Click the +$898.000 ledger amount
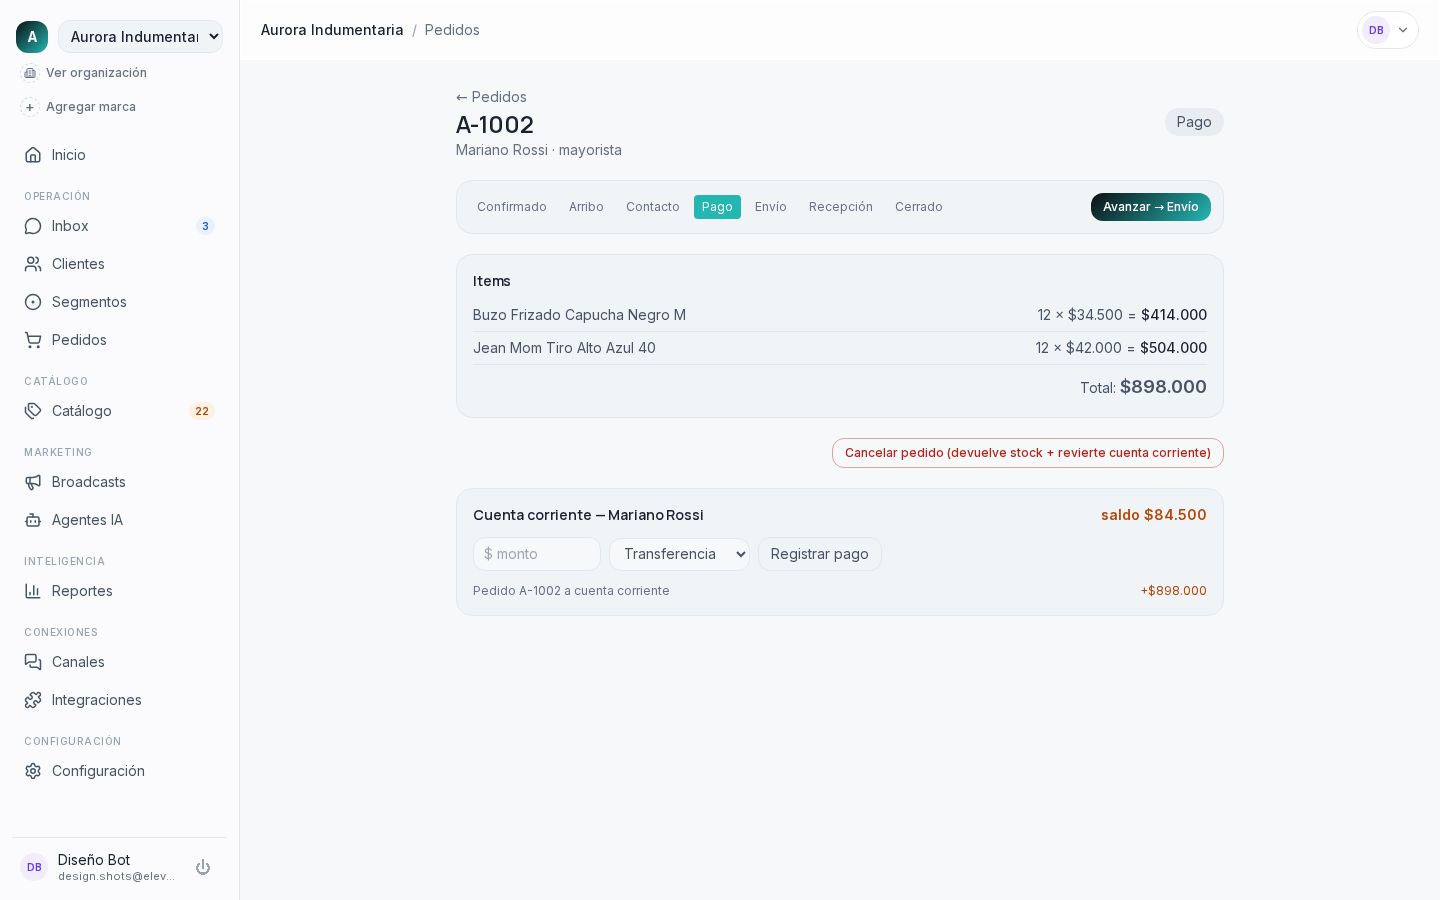This screenshot has width=1440, height=900. [1174, 591]
